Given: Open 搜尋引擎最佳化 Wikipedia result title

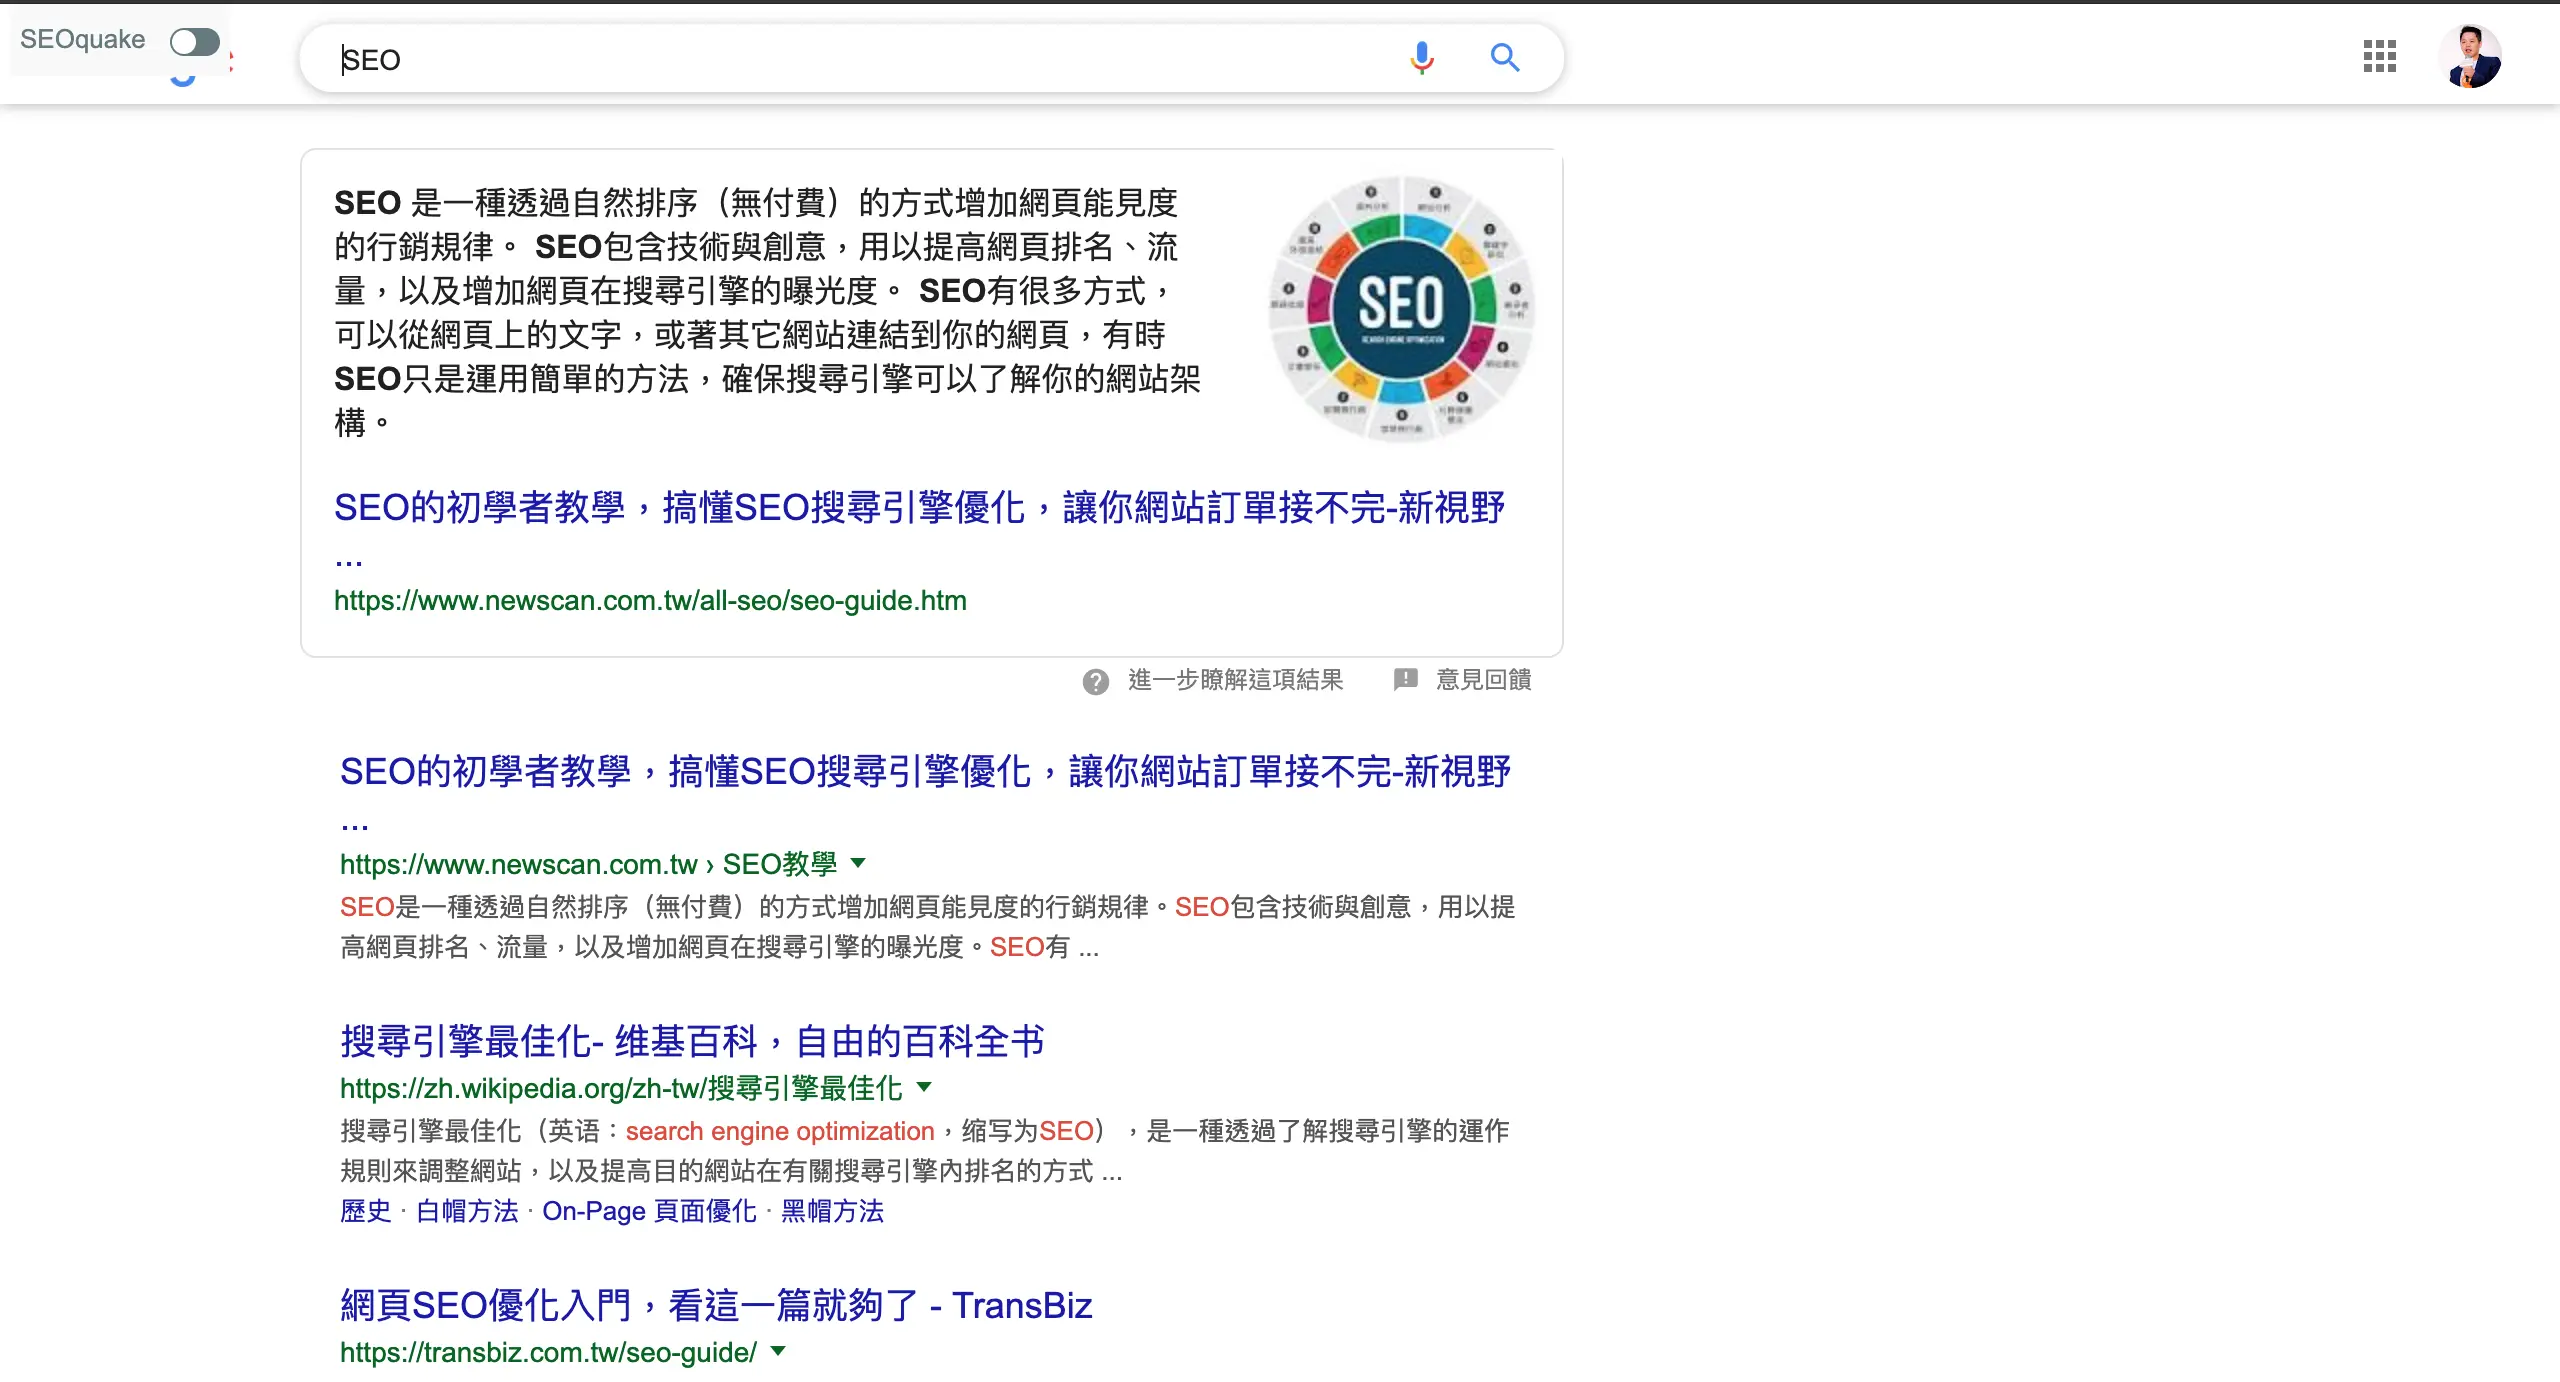Looking at the screenshot, I should pyautogui.click(x=692, y=1041).
